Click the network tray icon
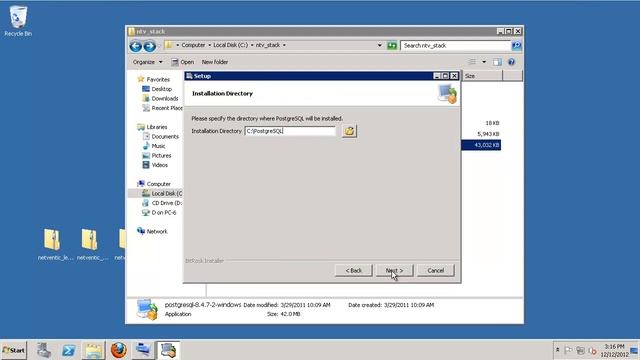 (580, 350)
